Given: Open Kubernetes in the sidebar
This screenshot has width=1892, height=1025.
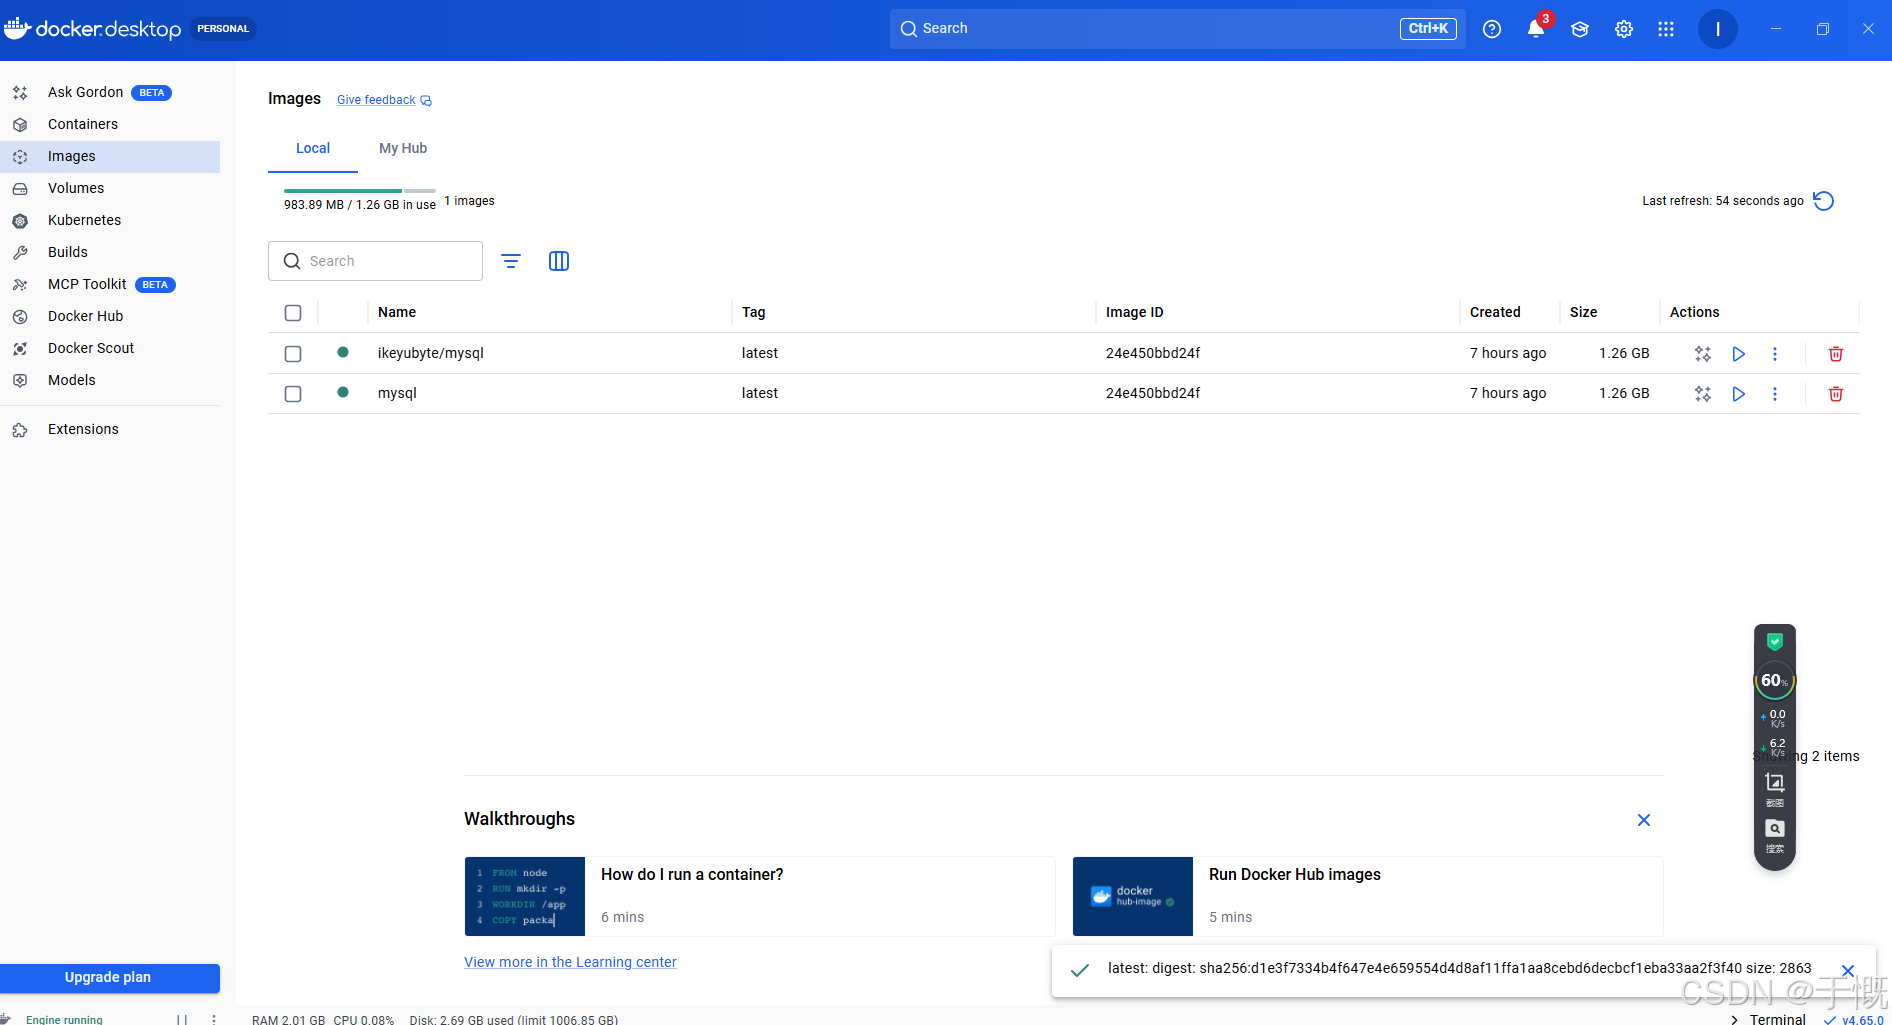Looking at the screenshot, I should tap(110, 220).
